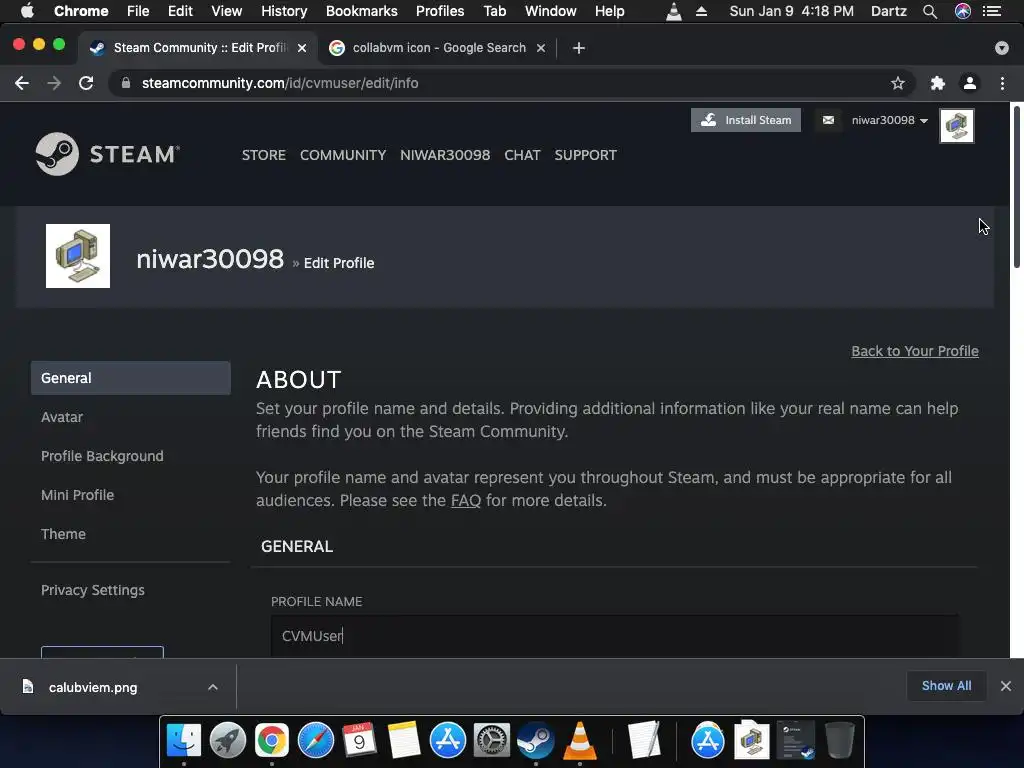
Task: Select Mini Profile in sidebar
Action: click(x=78, y=495)
